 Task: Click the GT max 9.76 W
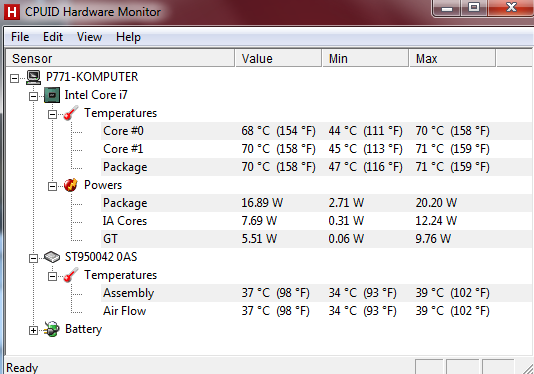pyautogui.click(x=433, y=239)
